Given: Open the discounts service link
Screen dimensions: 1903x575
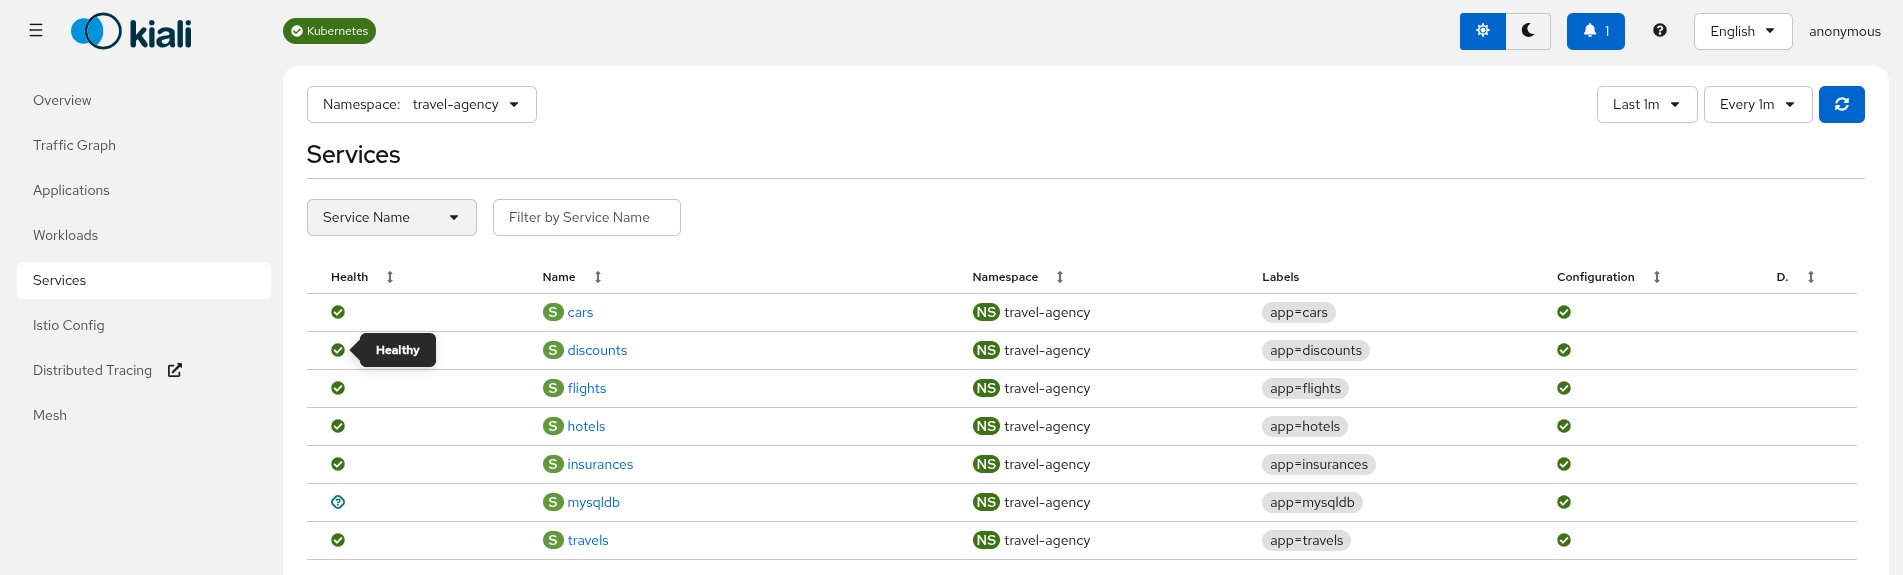Looking at the screenshot, I should [x=597, y=351].
